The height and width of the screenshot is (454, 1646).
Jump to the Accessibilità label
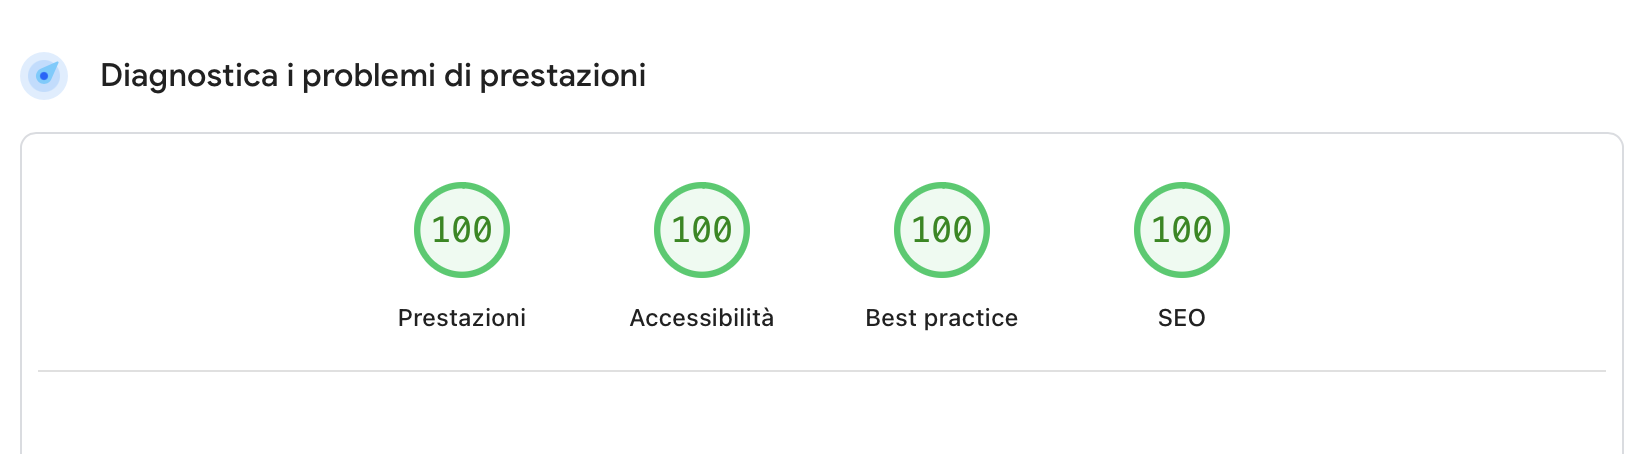pyautogui.click(x=702, y=318)
